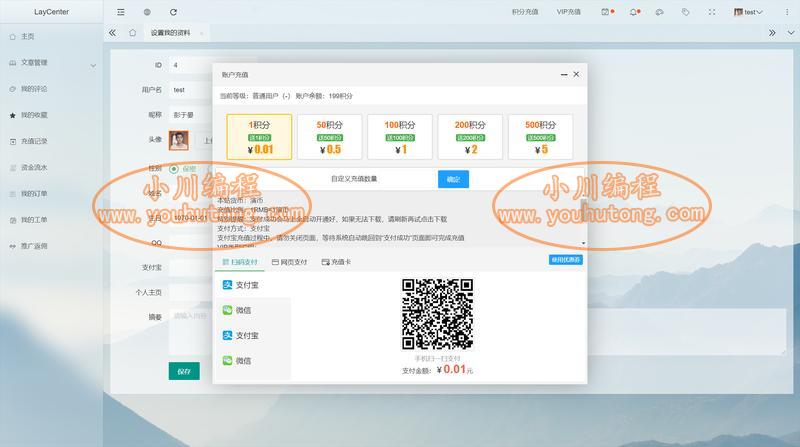Go to the home tab icon
Screen dimensions: 800x447
133,33
